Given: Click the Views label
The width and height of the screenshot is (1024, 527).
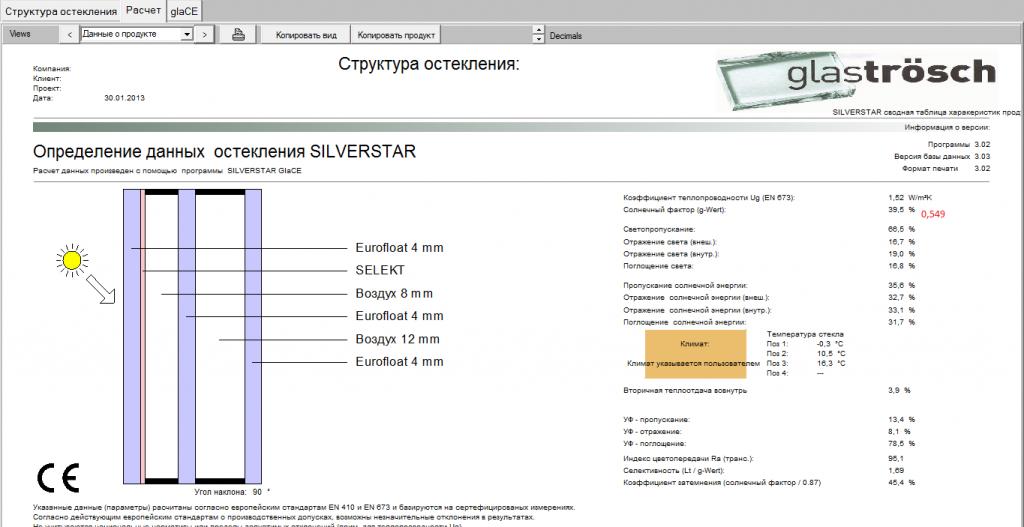Looking at the screenshot, I should click(x=20, y=34).
